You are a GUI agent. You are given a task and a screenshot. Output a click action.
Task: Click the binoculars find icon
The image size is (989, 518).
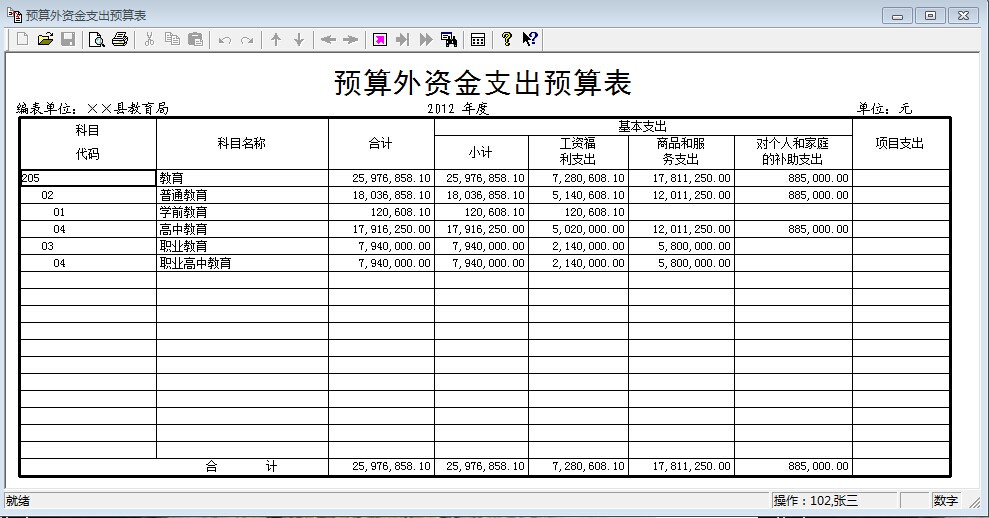[449, 39]
